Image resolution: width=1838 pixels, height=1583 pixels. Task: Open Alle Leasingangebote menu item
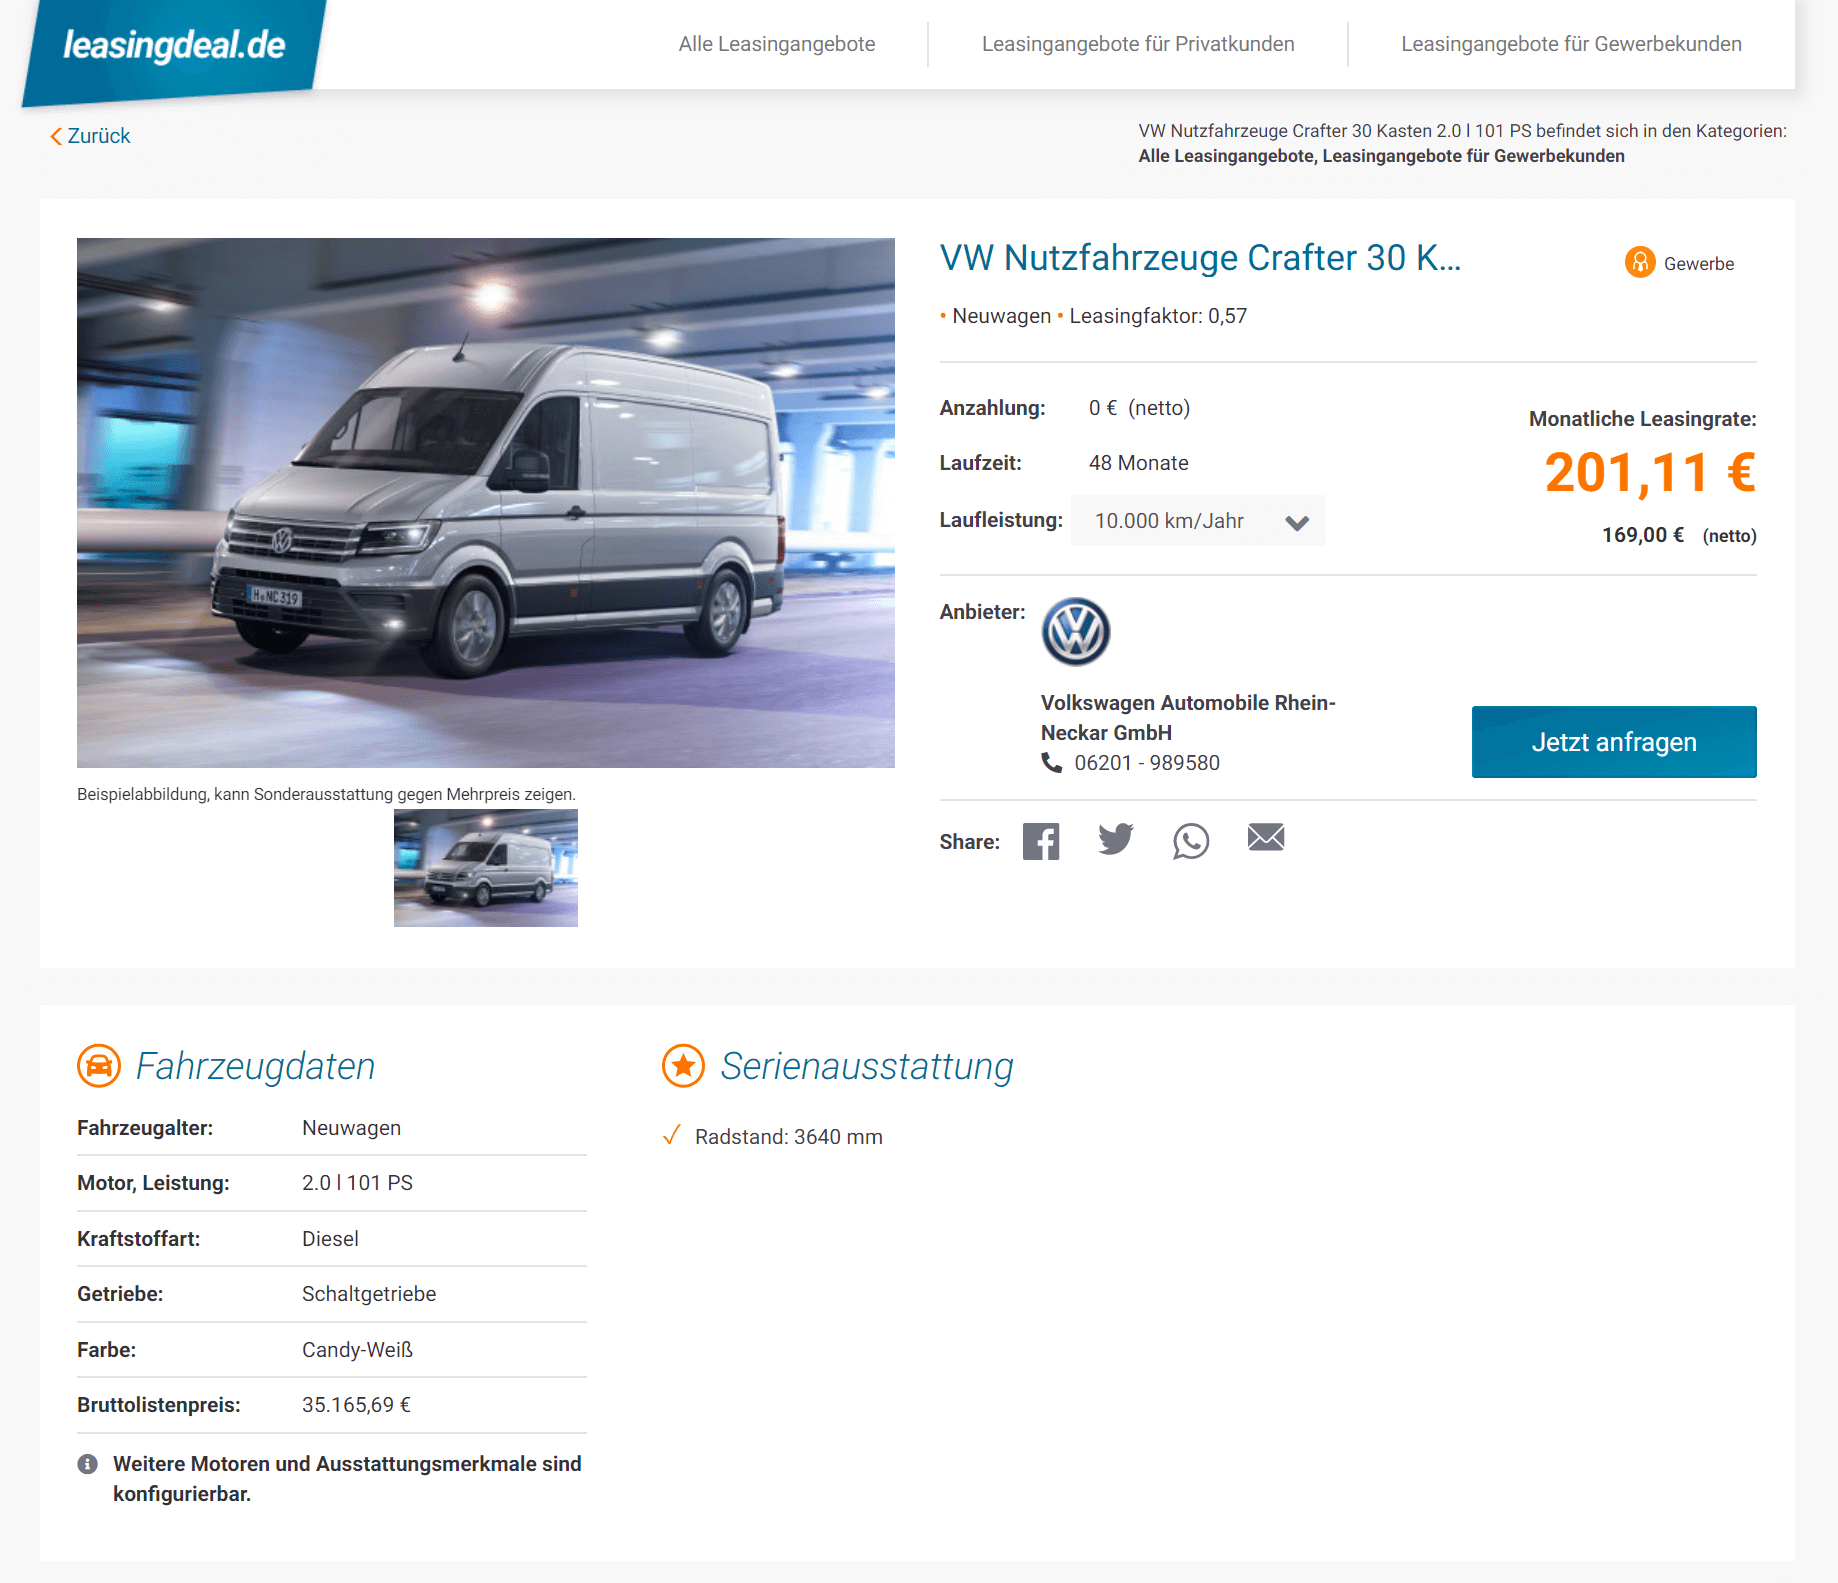point(777,44)
